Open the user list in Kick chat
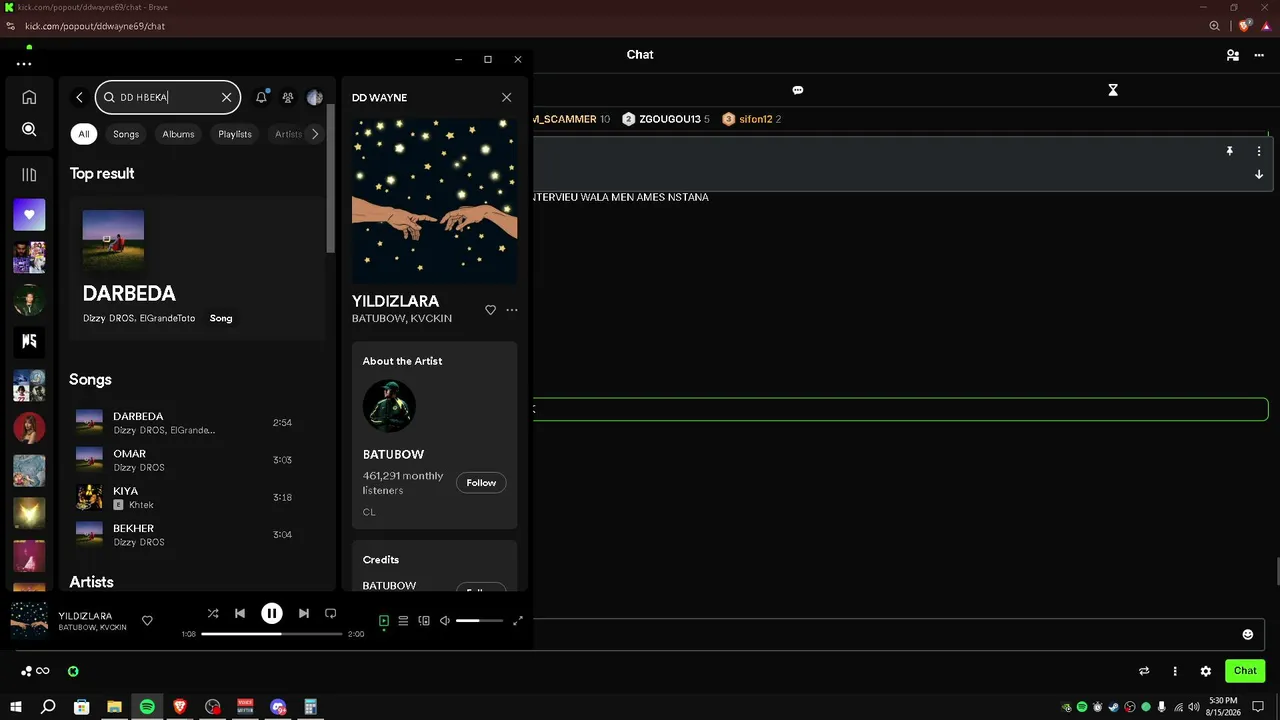1280x720 pixels. (x=1233, y=55)
